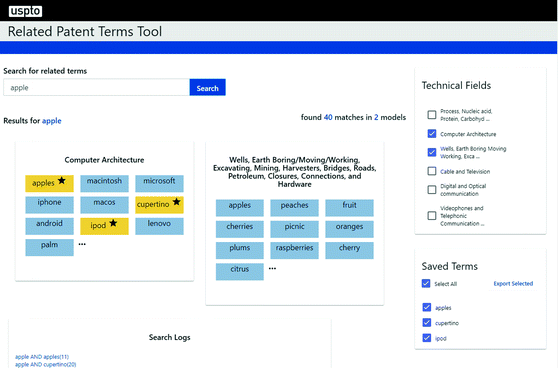The width and height of the screenshot is (558, 368).
Task: Select the peaches term tile
Action: 295,208
